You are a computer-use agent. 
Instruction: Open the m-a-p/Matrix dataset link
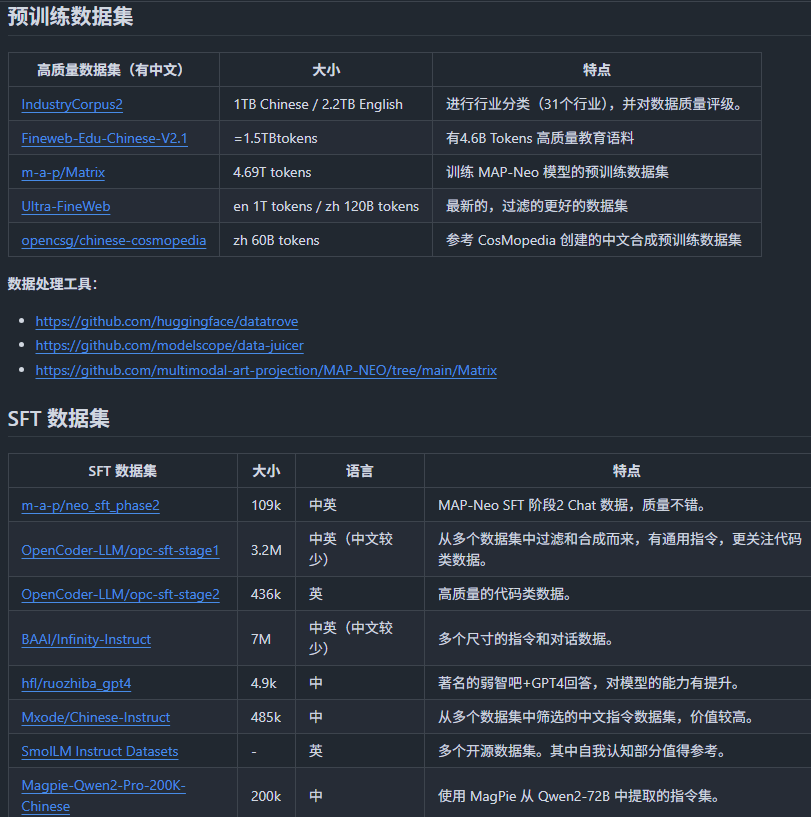click(x=63, y=172)
